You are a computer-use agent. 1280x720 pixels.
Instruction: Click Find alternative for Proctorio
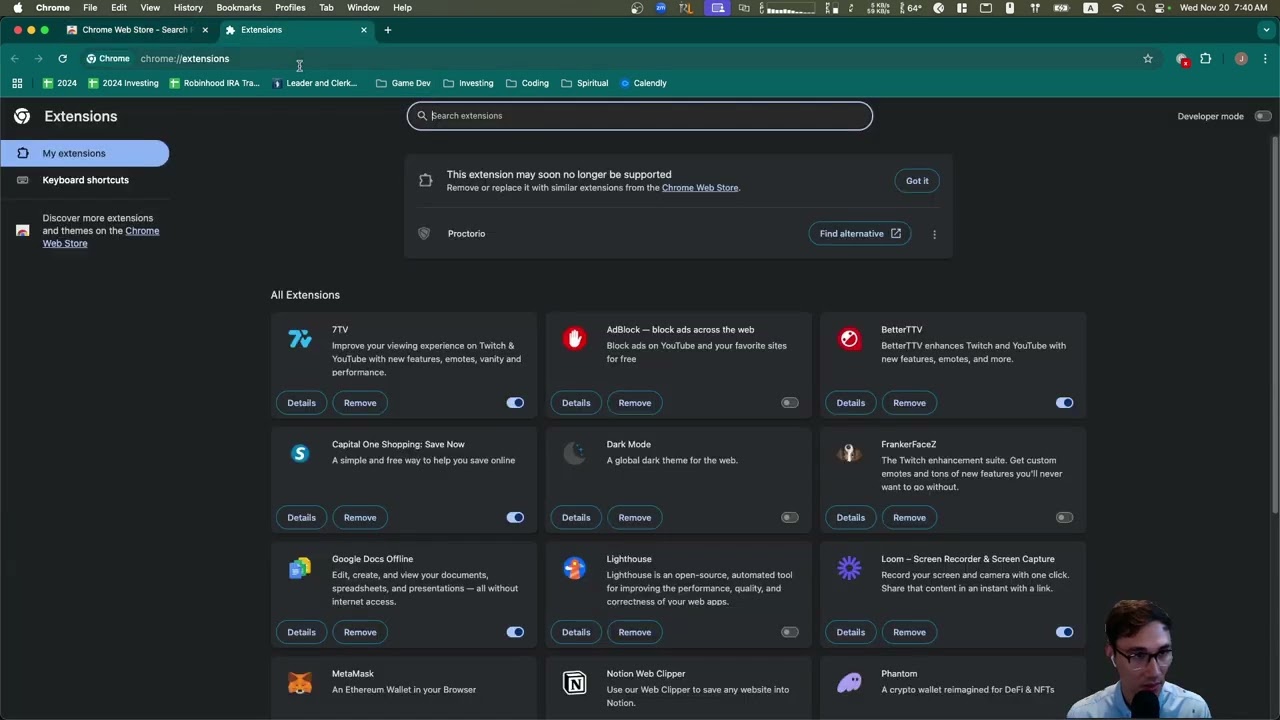pyautogui.click(x=859, y=234)
